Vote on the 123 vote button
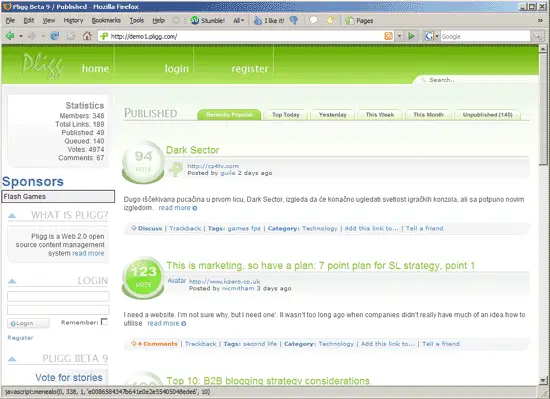550x399 pixels. coord(143,278)
